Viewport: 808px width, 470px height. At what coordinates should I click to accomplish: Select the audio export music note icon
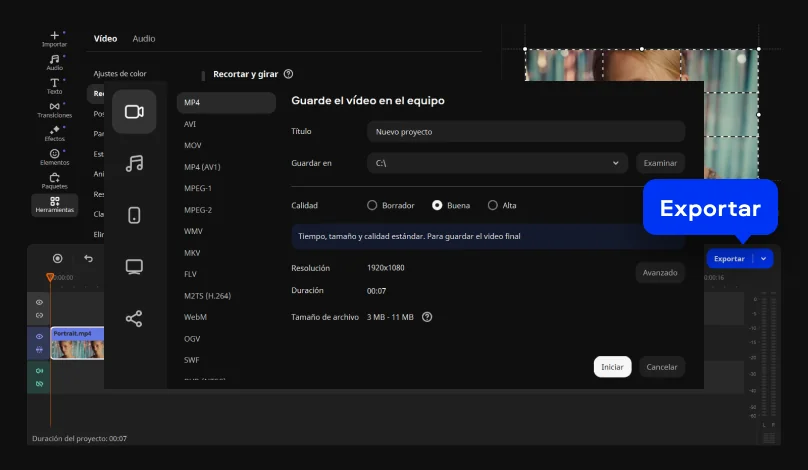(134, 163)
